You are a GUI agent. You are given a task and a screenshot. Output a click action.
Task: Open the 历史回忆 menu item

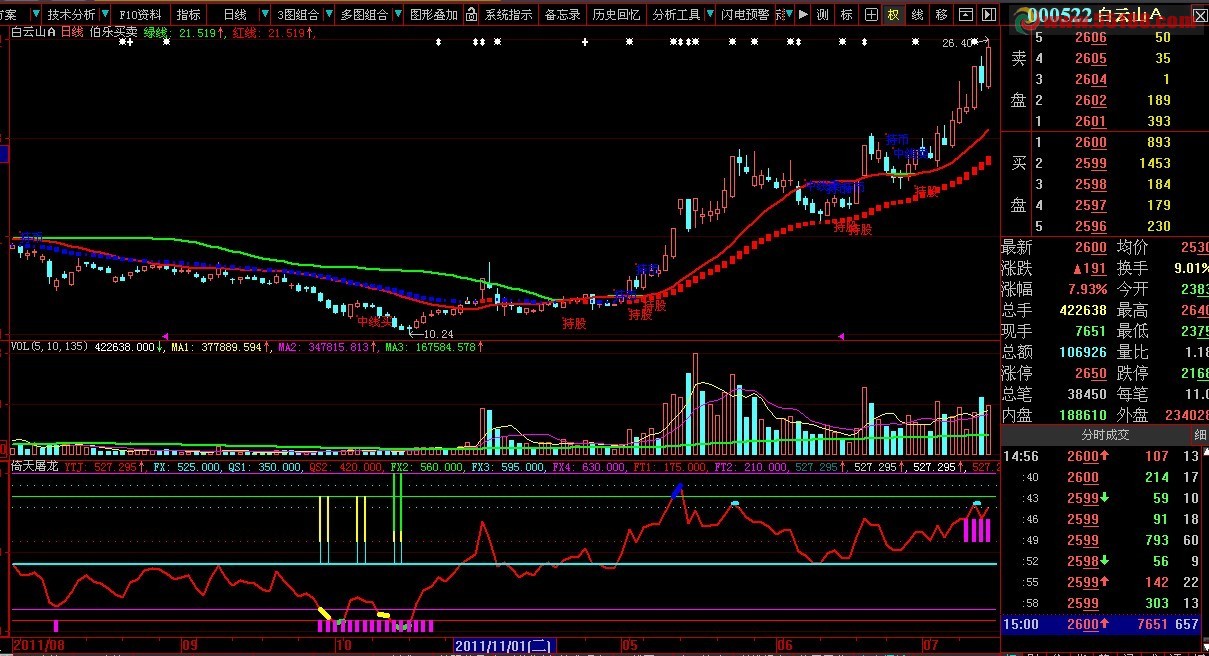coord(616,15)
